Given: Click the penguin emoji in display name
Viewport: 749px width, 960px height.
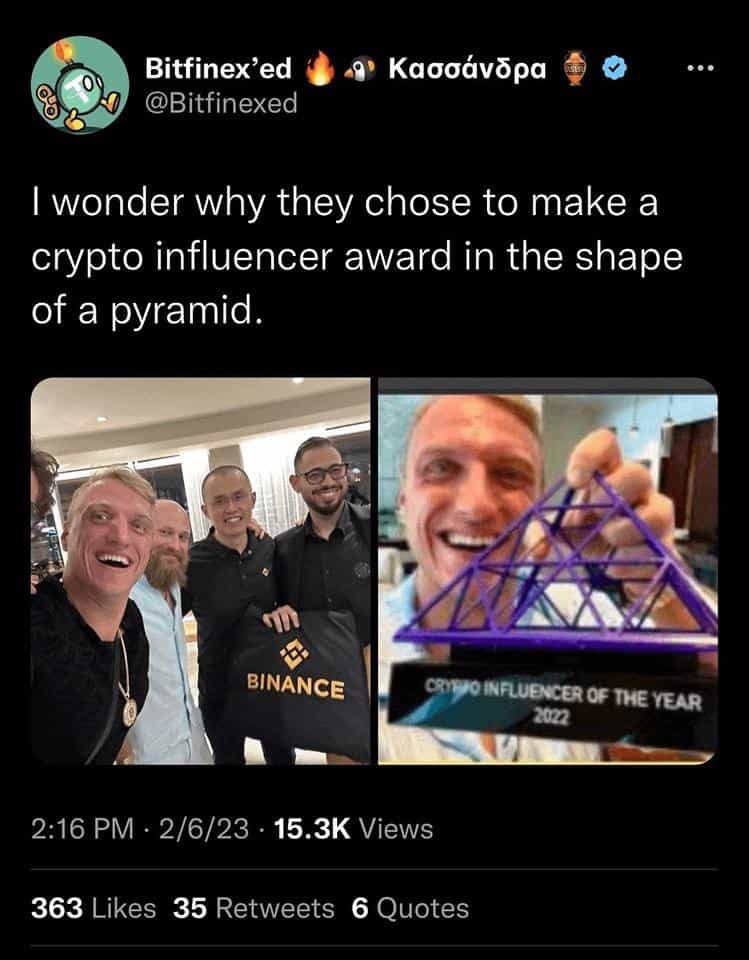Looking at the screenshot, I should tap(360, 69).
